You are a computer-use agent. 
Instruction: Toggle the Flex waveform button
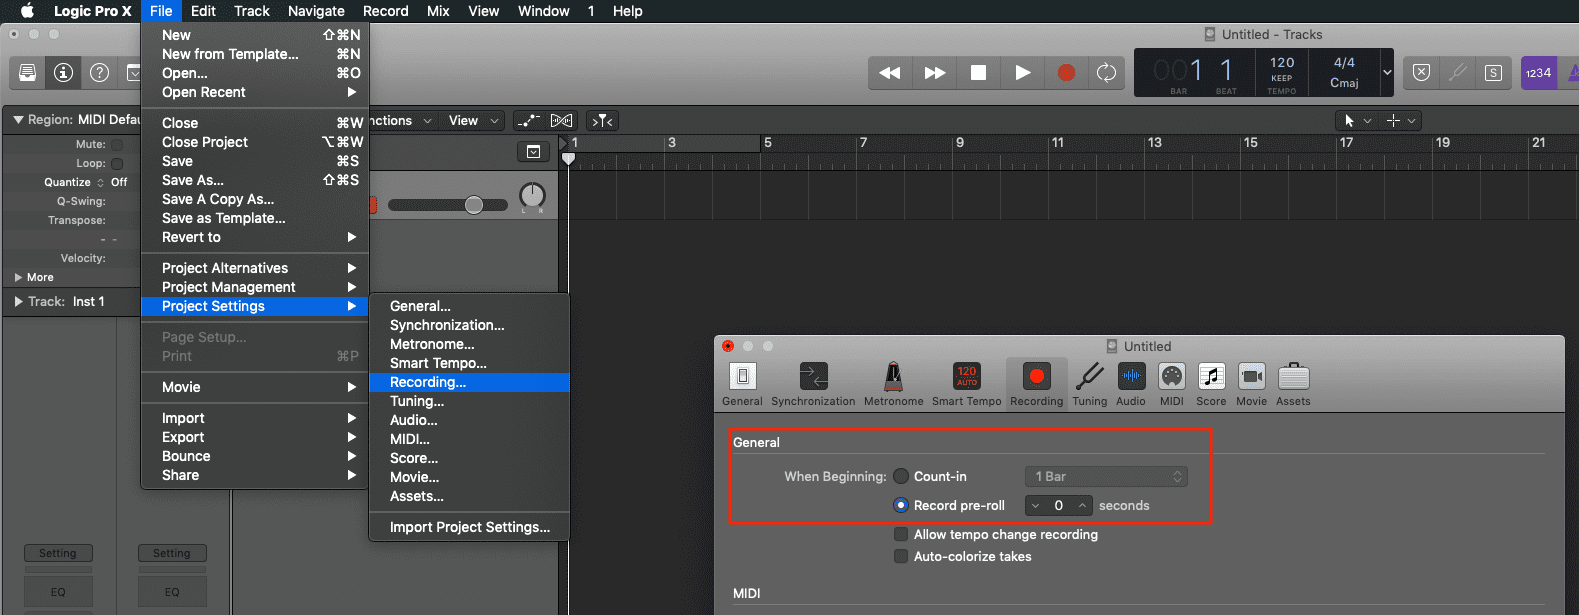562,120
